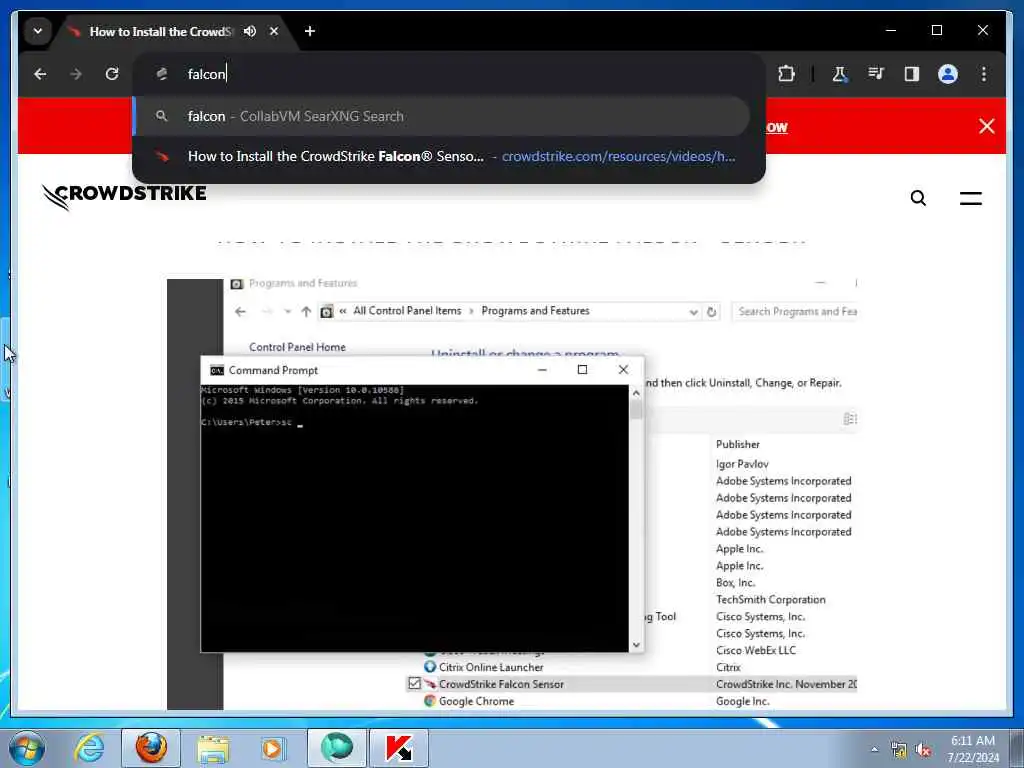Open the site search magnifier icon
Screen dimensions: 1024x768
918,198
